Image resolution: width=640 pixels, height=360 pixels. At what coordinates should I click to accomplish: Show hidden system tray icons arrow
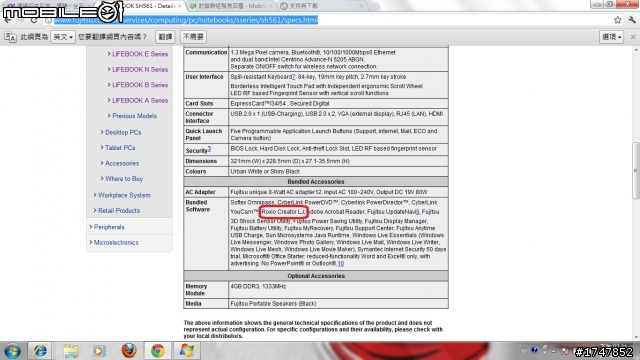click(x=553, y=351)
